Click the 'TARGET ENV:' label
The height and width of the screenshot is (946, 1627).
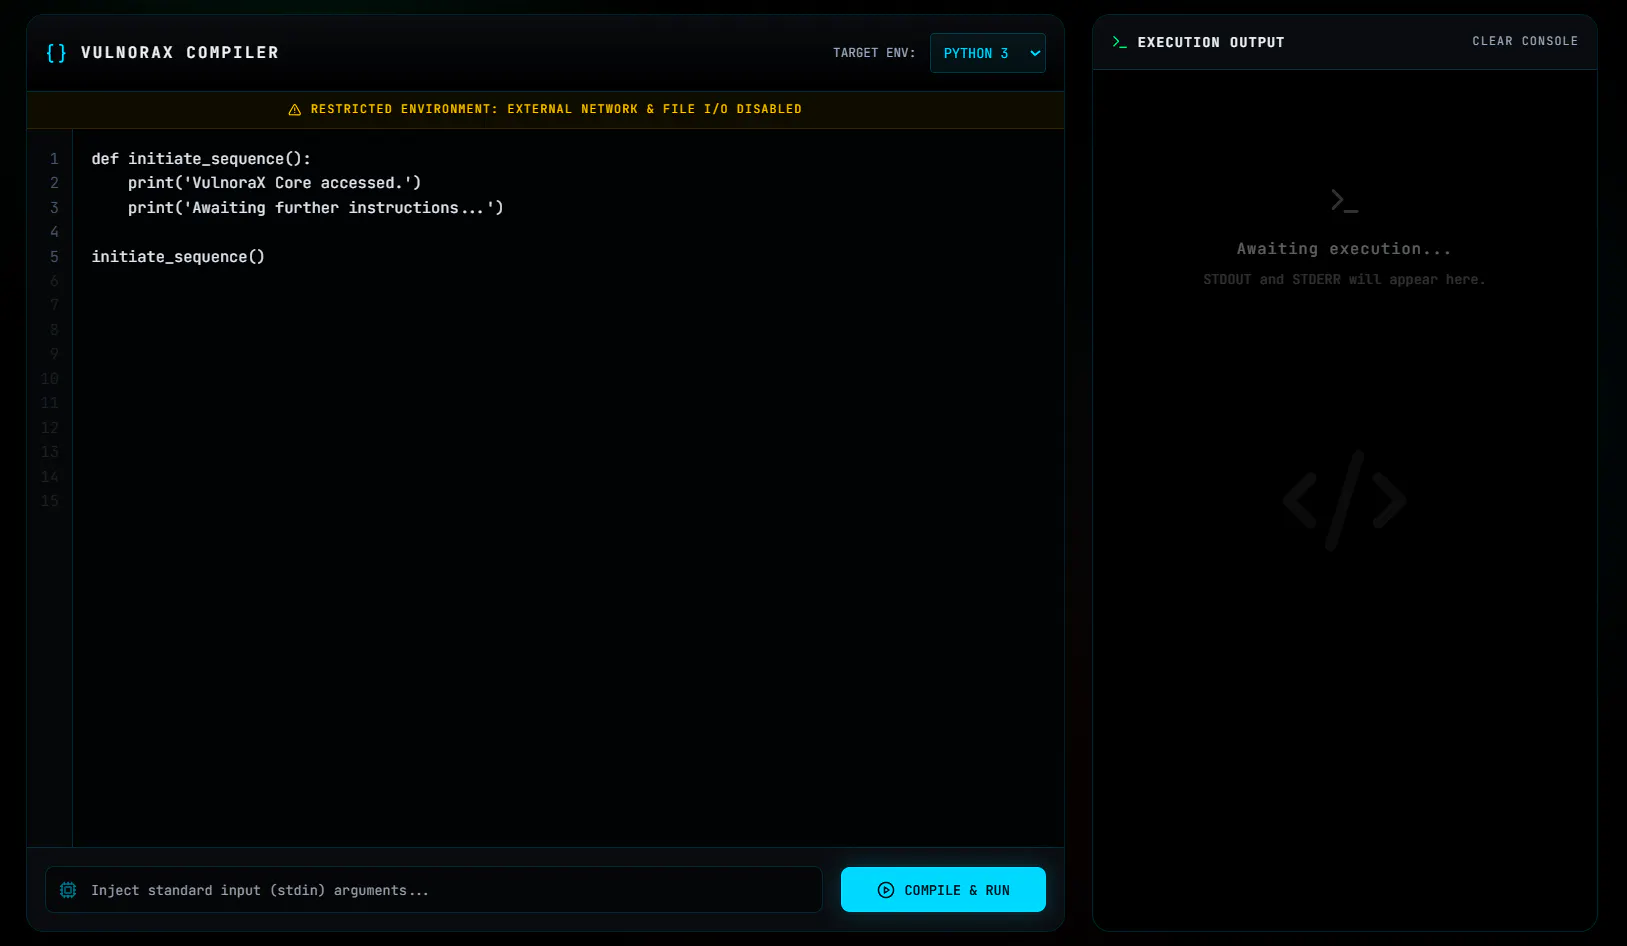pyautogui.click(x=874, y=53)
